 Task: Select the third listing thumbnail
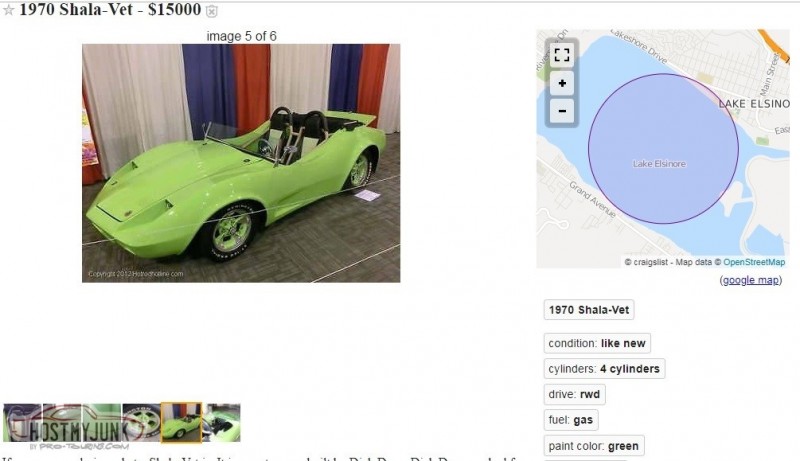[x=102, y=423]
